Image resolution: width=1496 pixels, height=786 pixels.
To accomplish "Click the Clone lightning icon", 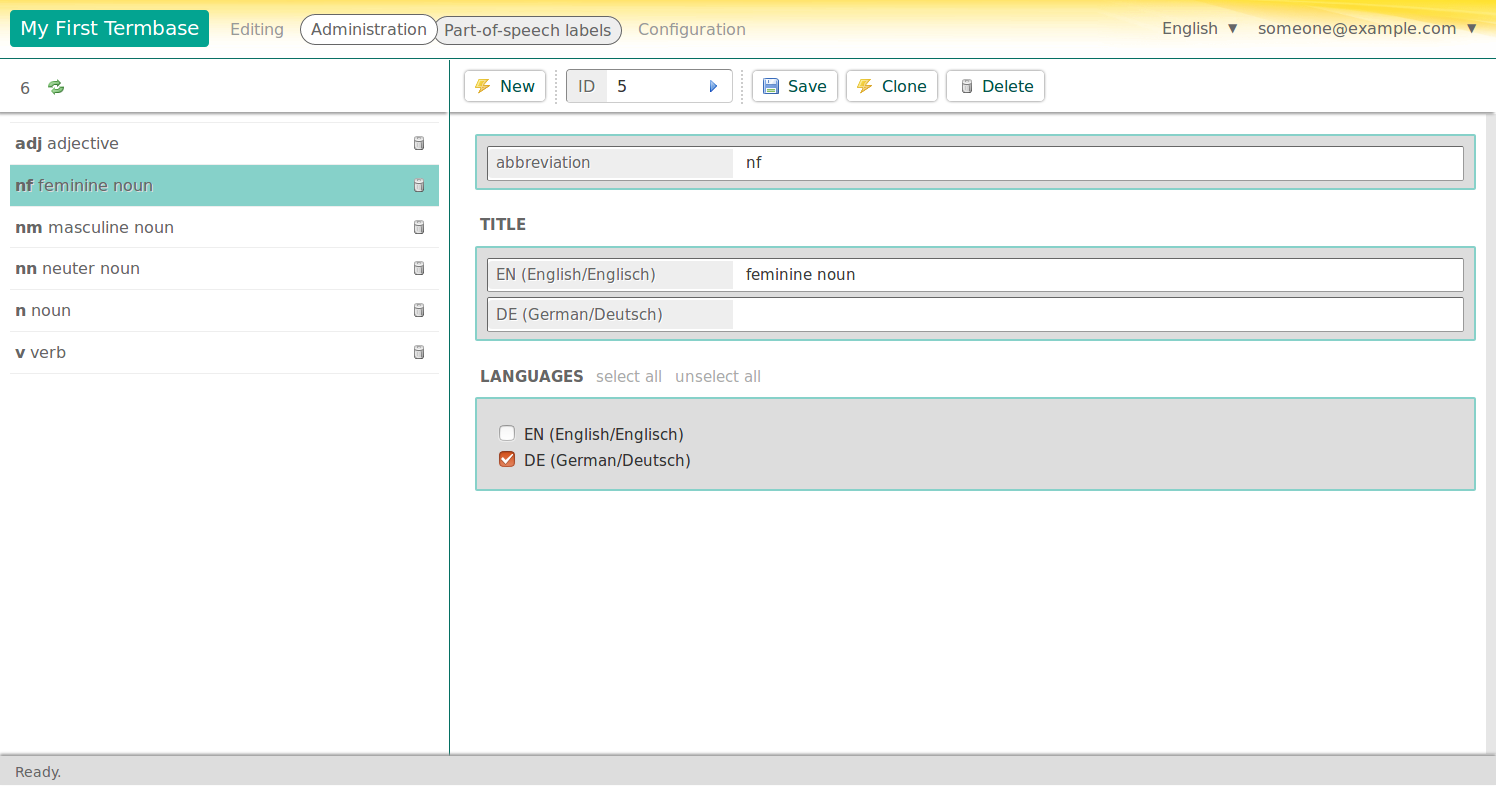I will [866, 86].
